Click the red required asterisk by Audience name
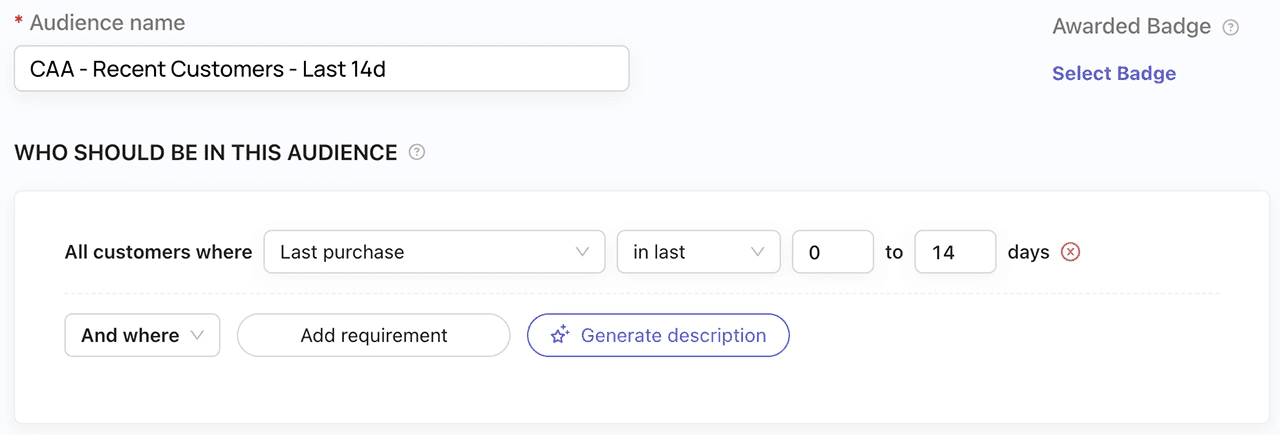 point(19,23)
